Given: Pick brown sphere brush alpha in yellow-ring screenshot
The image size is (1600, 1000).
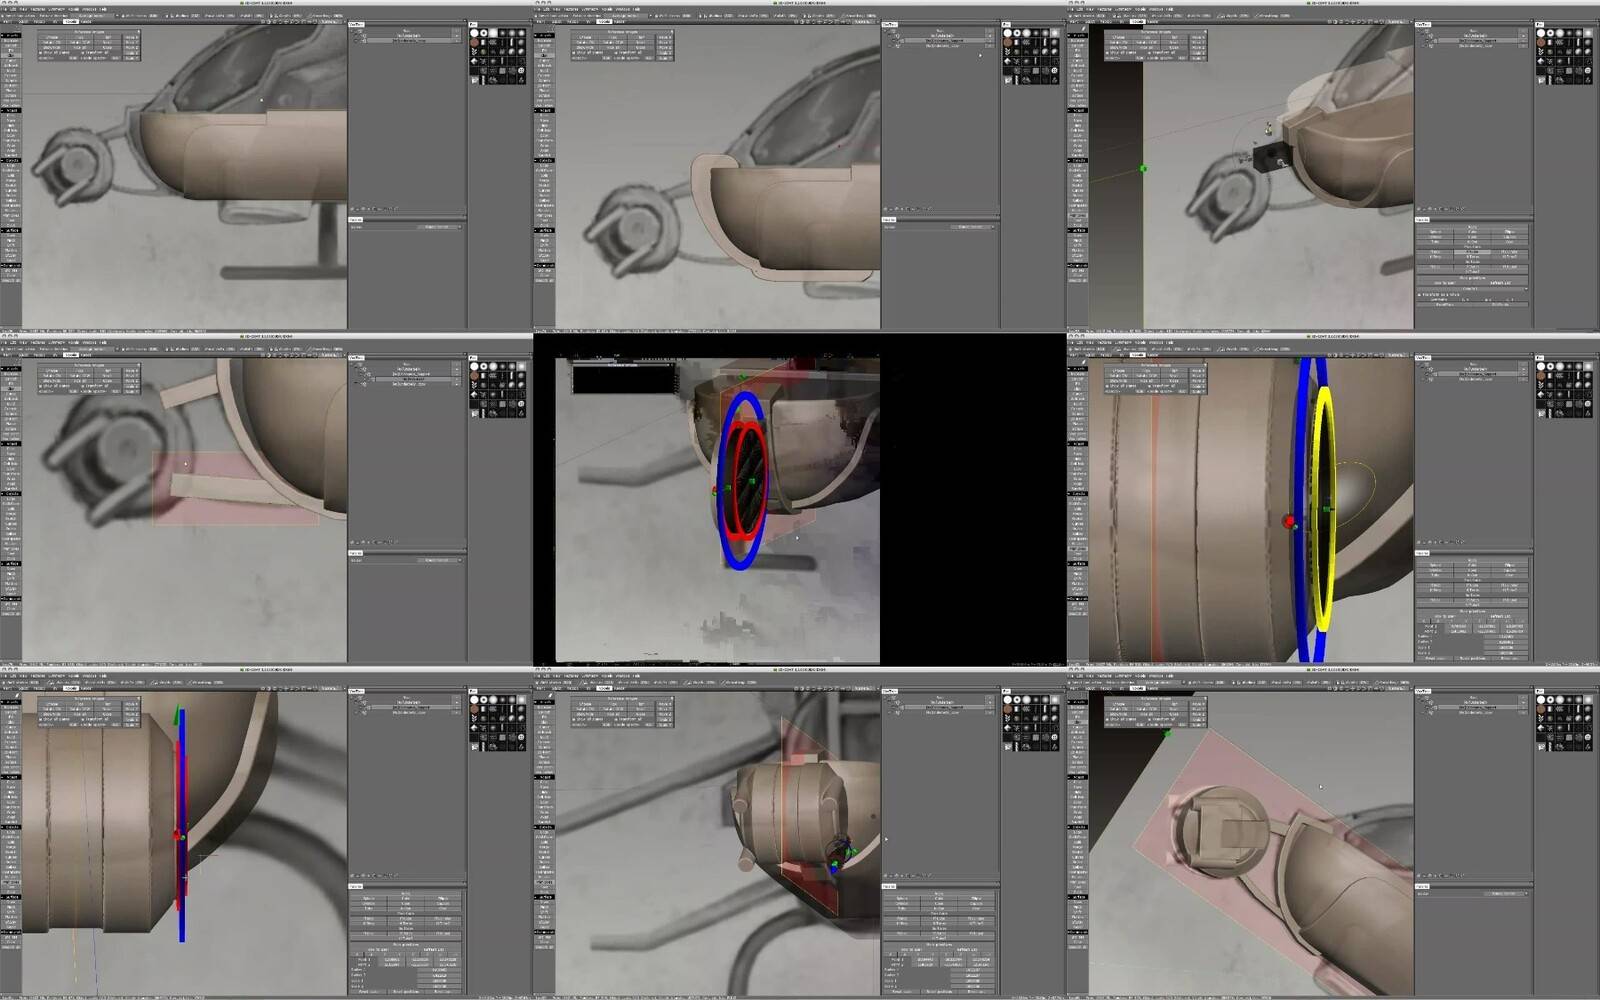Looking at the screenshot, I should (1541, 376).
